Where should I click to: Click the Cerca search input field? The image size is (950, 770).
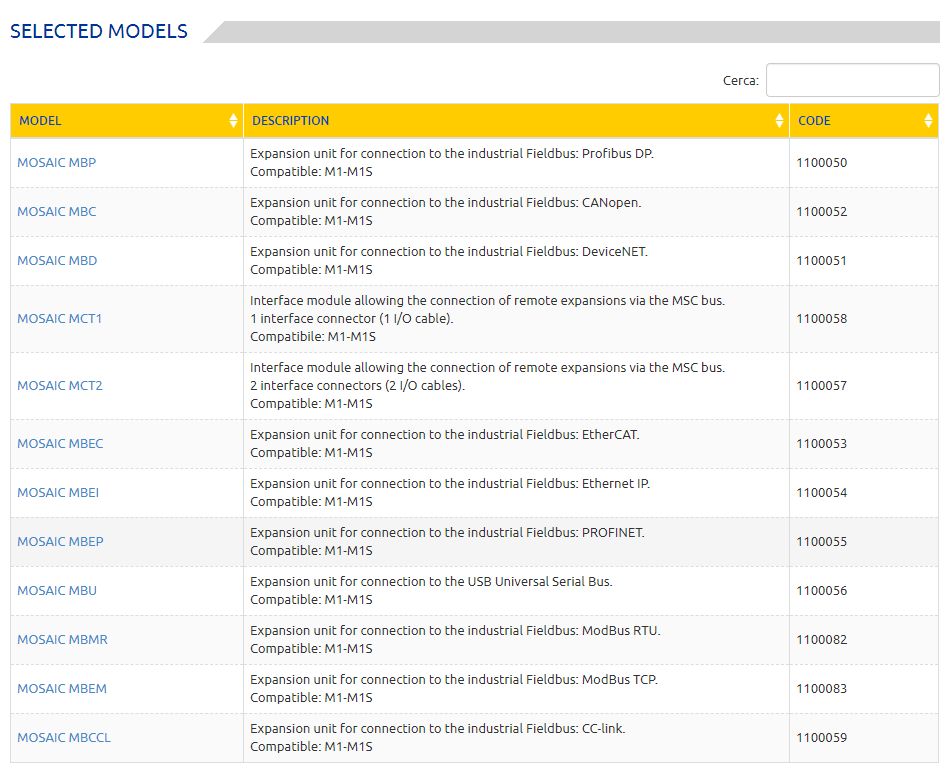(x=852, y=80)
